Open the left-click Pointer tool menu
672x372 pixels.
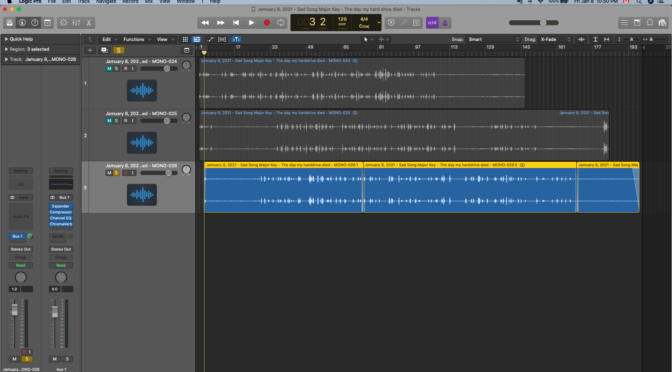click(x=368, y=39)
